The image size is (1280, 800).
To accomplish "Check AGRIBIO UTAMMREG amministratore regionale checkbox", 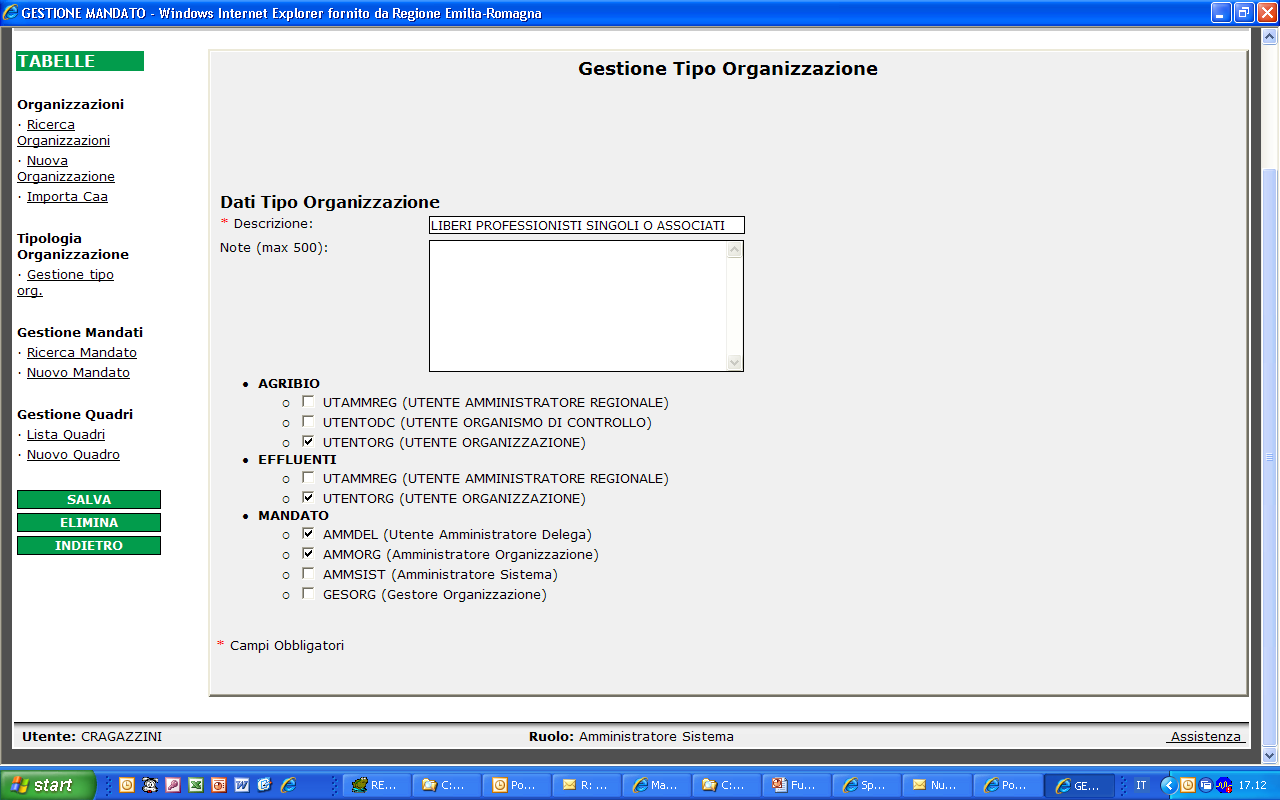I will point(308,401).
